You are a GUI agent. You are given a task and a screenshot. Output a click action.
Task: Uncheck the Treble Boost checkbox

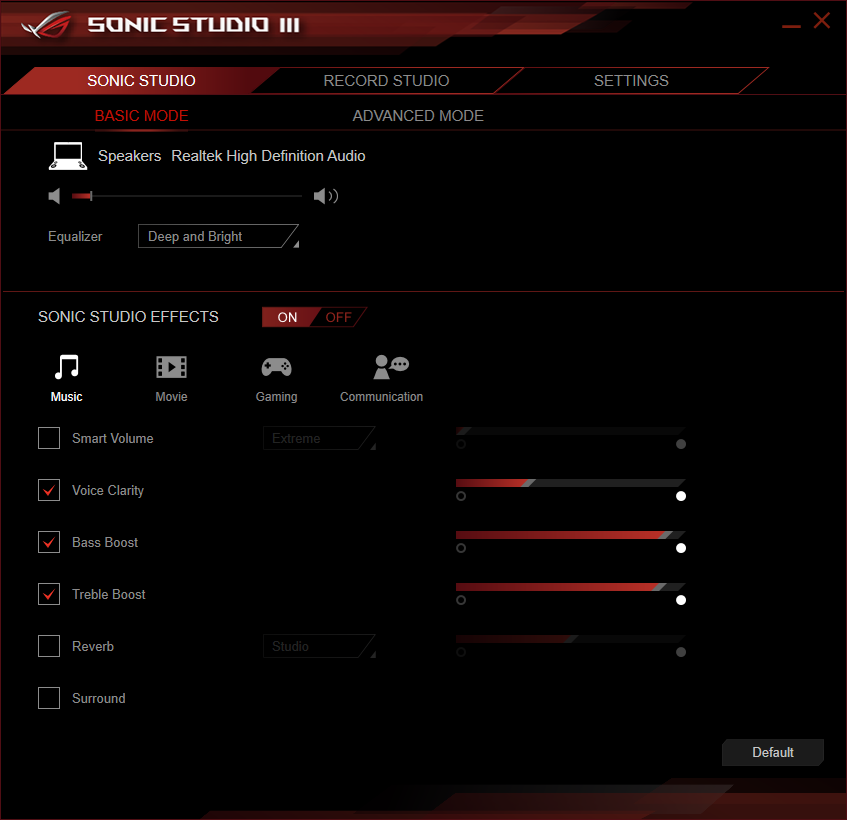click(x=49, y=594)
